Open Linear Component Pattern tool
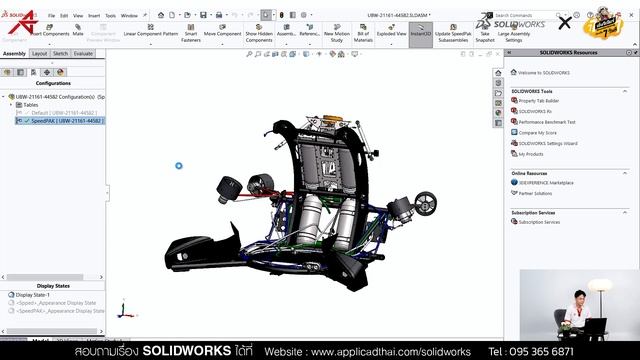This screenshot has height=360, width=640. pyautogui.click(x=151, y=30)
